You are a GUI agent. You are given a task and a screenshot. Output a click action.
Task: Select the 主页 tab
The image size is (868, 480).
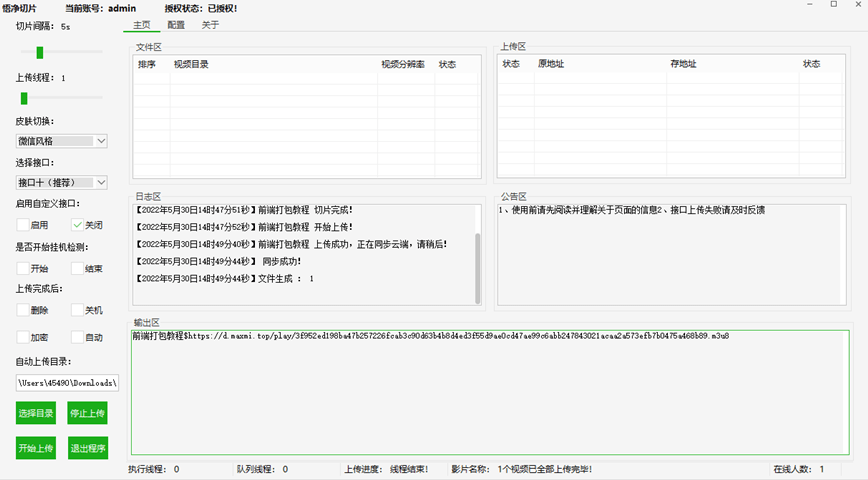(141, 25)
